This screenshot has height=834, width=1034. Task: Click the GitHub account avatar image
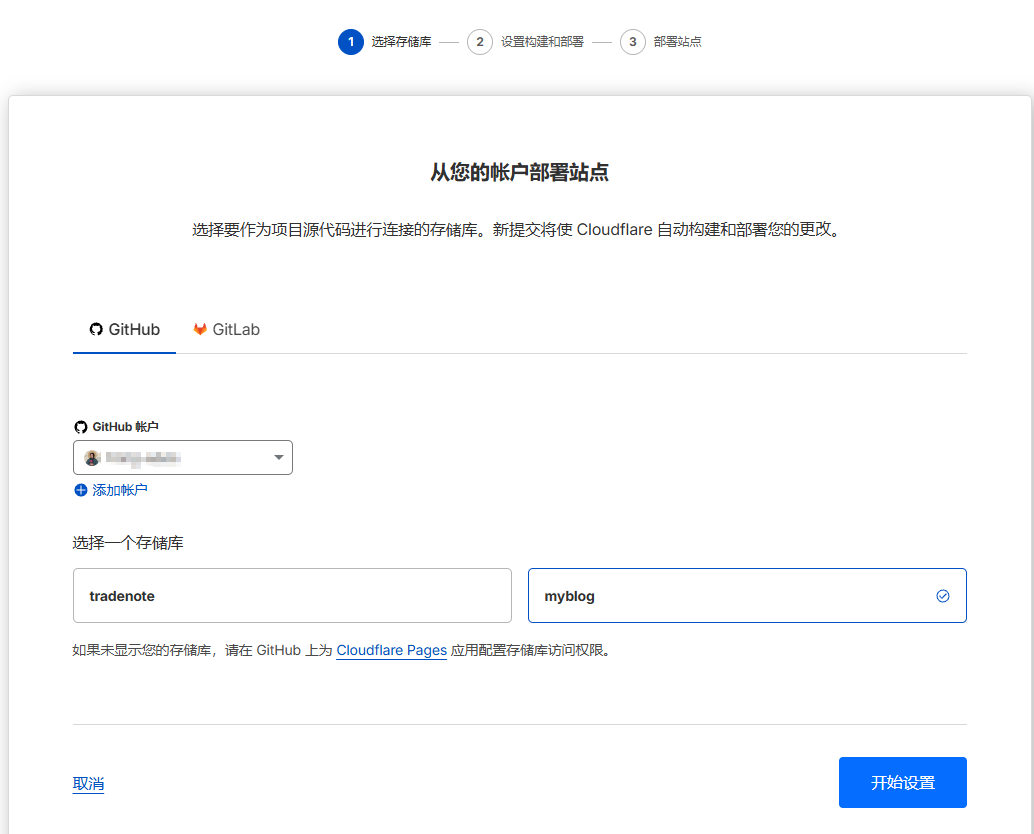[92, 458]
